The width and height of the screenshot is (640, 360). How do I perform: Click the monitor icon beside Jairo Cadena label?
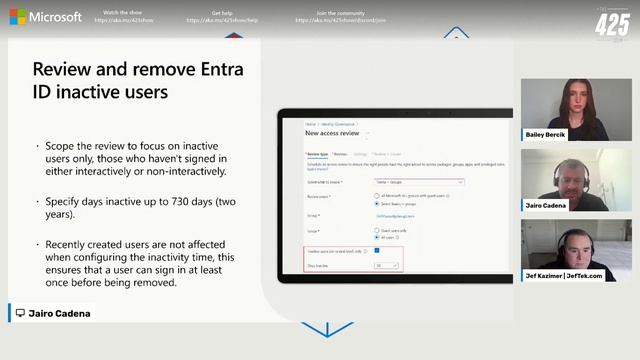coord(20,313)
